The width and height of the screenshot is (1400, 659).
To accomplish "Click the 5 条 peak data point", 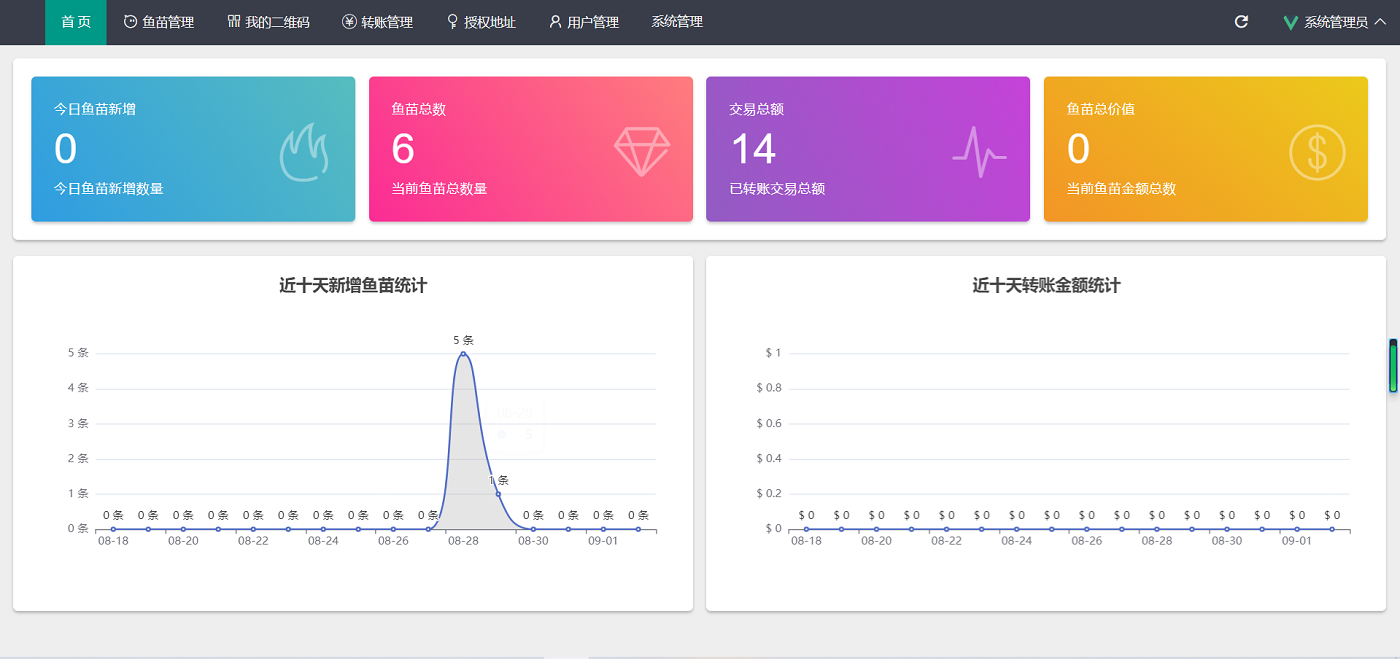I will pyautogui.click(x=463, y=354).
